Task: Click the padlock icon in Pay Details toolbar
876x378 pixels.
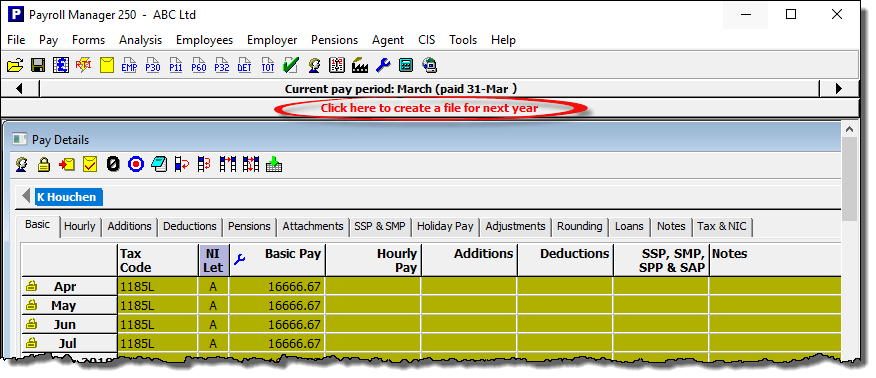Action: [x=44, y=164]
